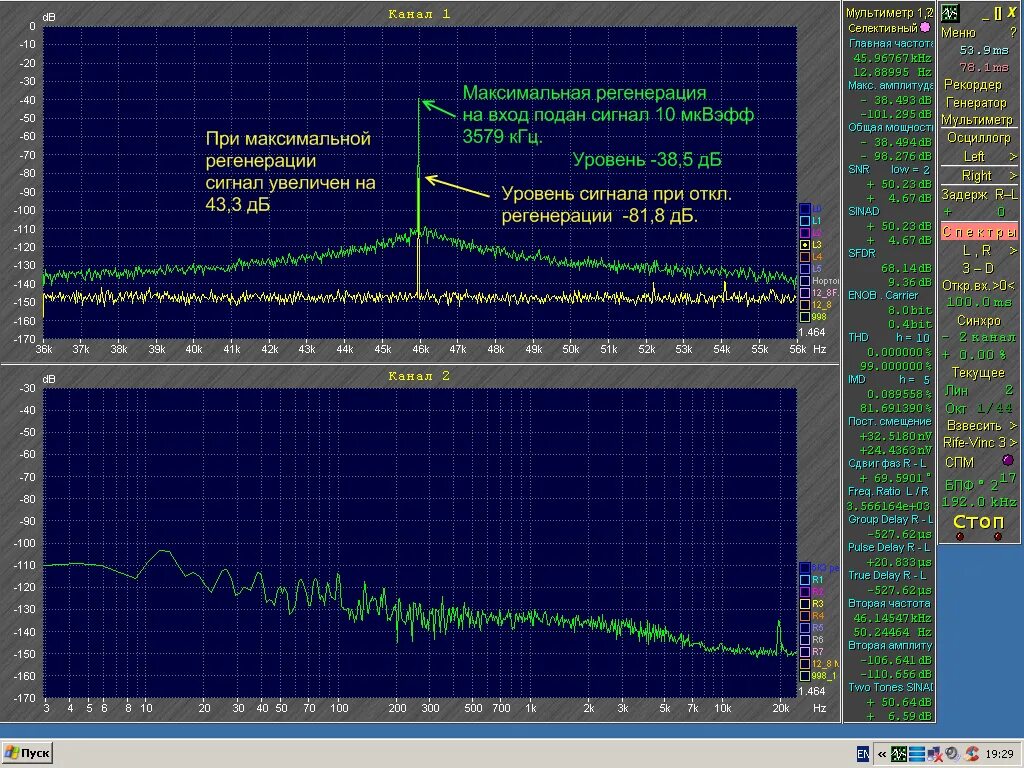Toggle the purple СПМ indicator light

tap(1008, 460)
